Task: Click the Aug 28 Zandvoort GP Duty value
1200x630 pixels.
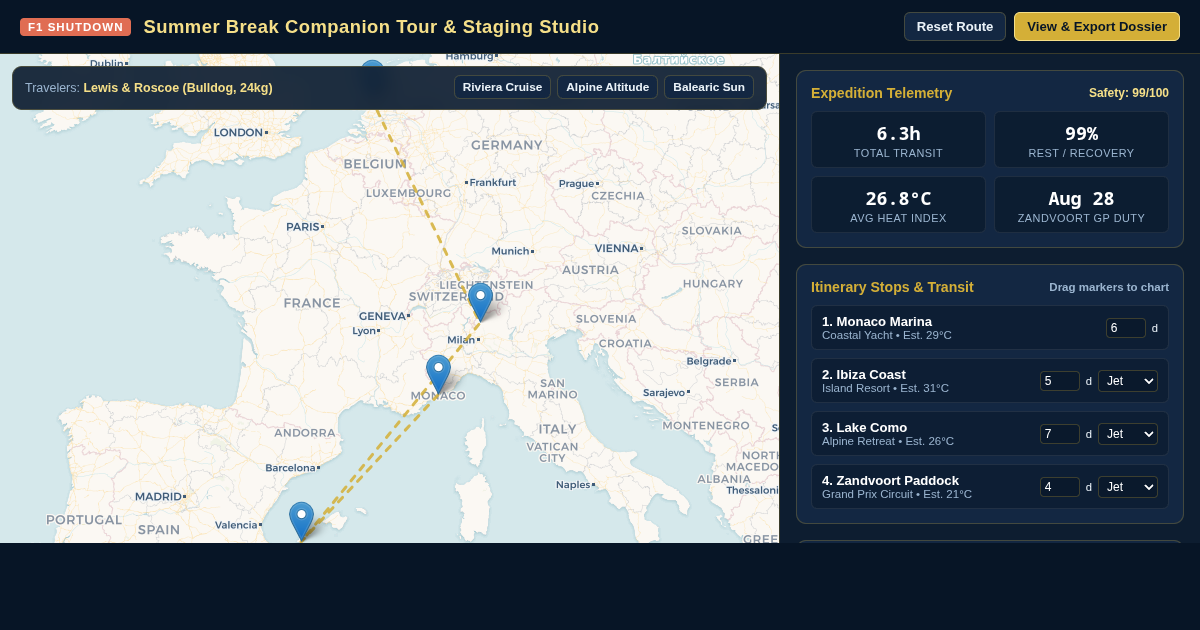Action: tap(1081, 199)
